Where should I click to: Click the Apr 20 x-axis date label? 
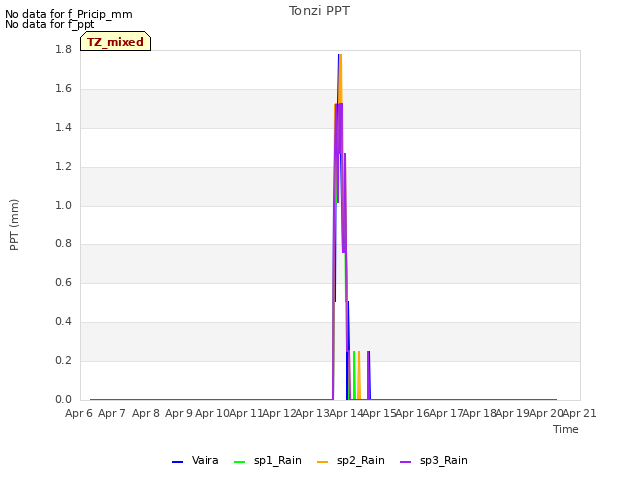point(547,413)
